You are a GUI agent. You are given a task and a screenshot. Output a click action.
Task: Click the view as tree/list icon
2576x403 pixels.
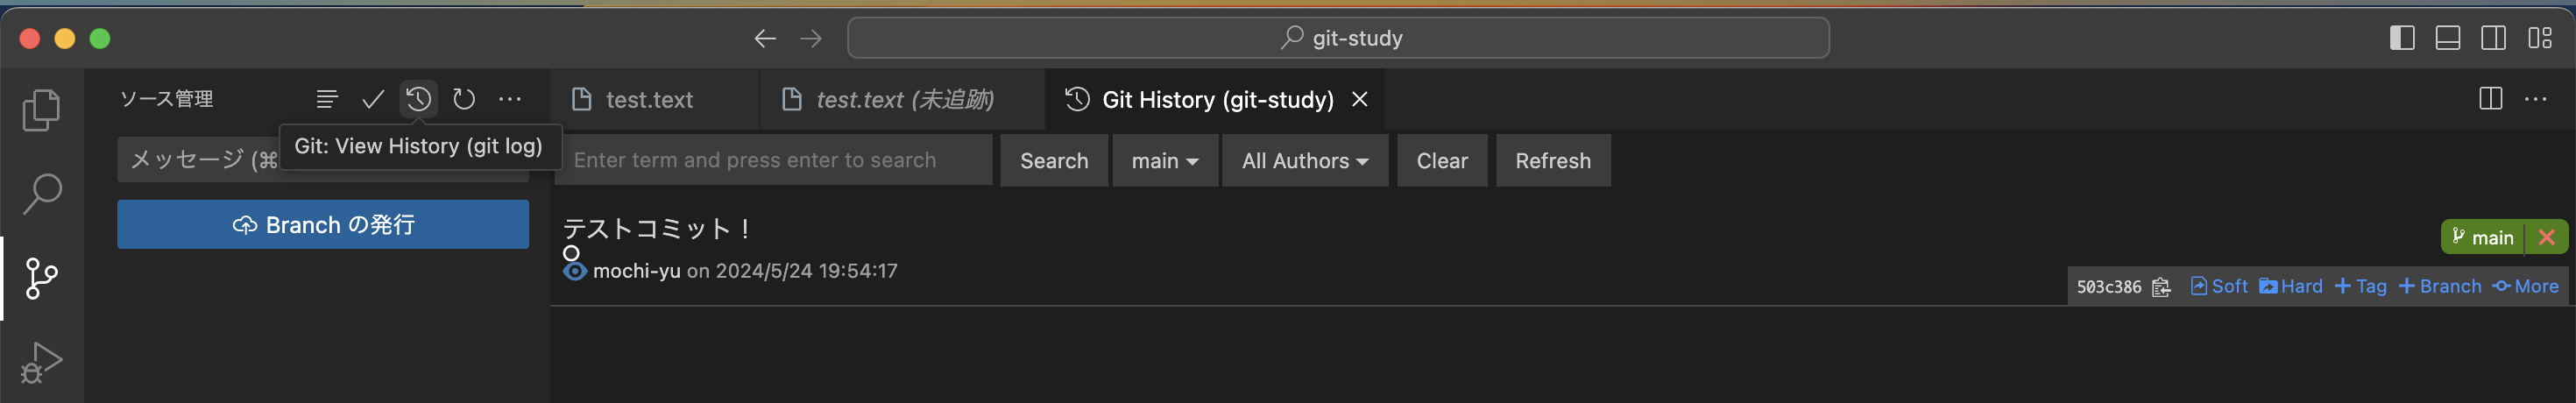click(327, 99)
